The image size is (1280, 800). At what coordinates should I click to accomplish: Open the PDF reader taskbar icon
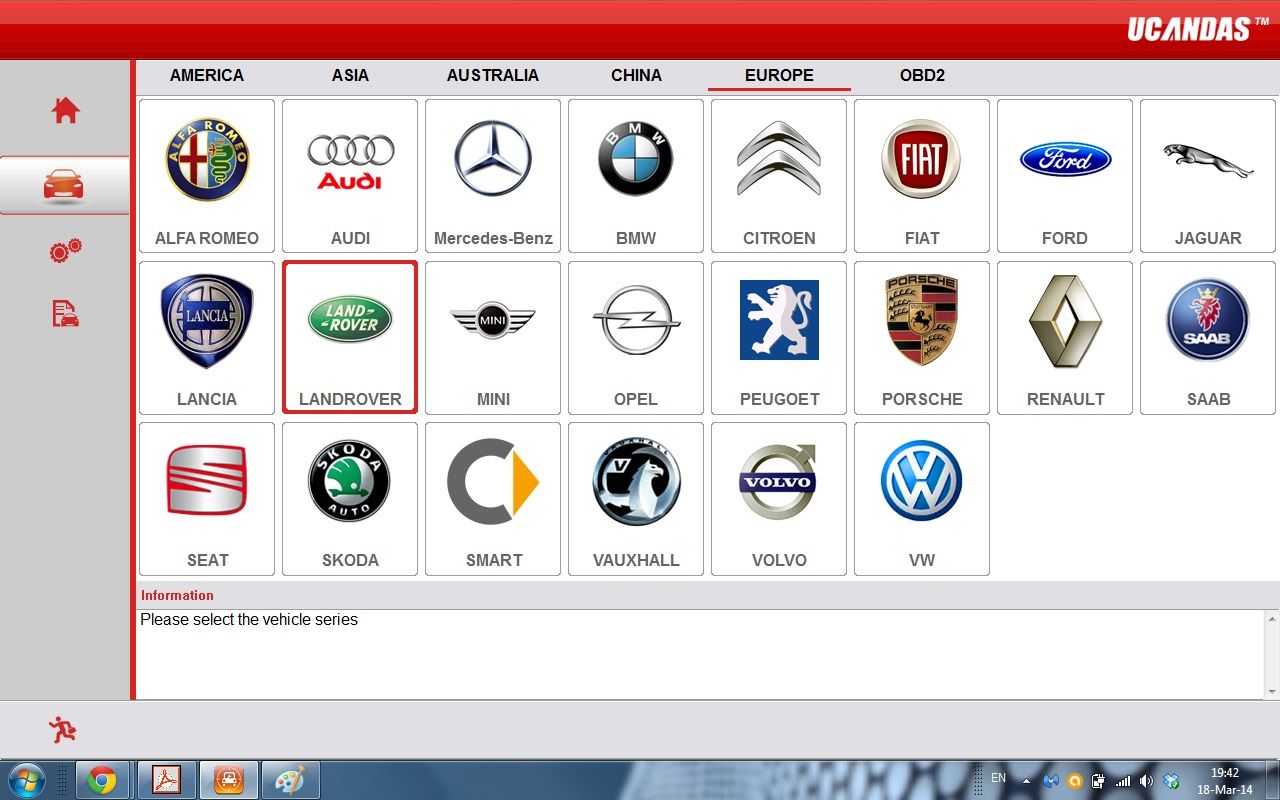(x=166, y=779)
